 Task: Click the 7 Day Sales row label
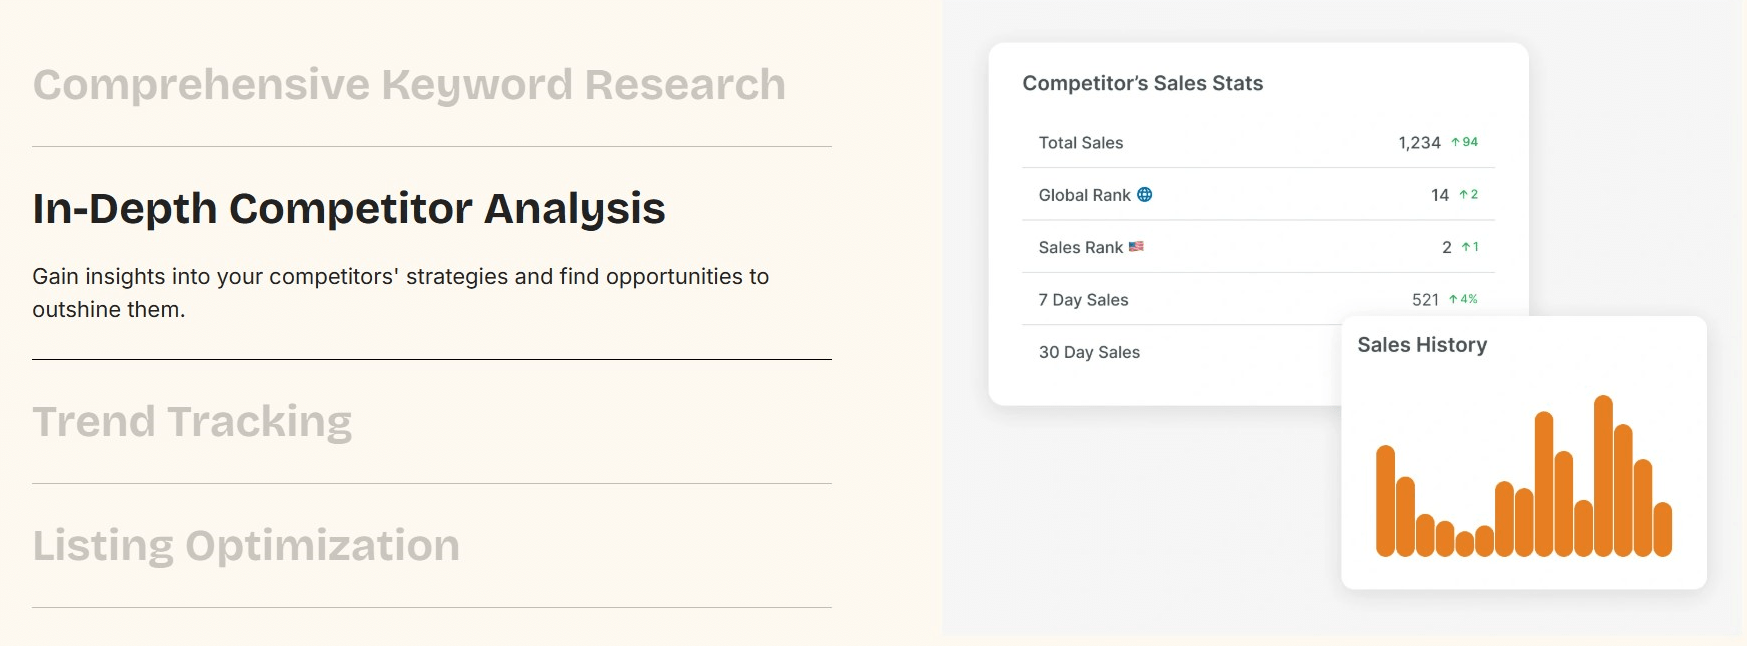click(1083, 300)
